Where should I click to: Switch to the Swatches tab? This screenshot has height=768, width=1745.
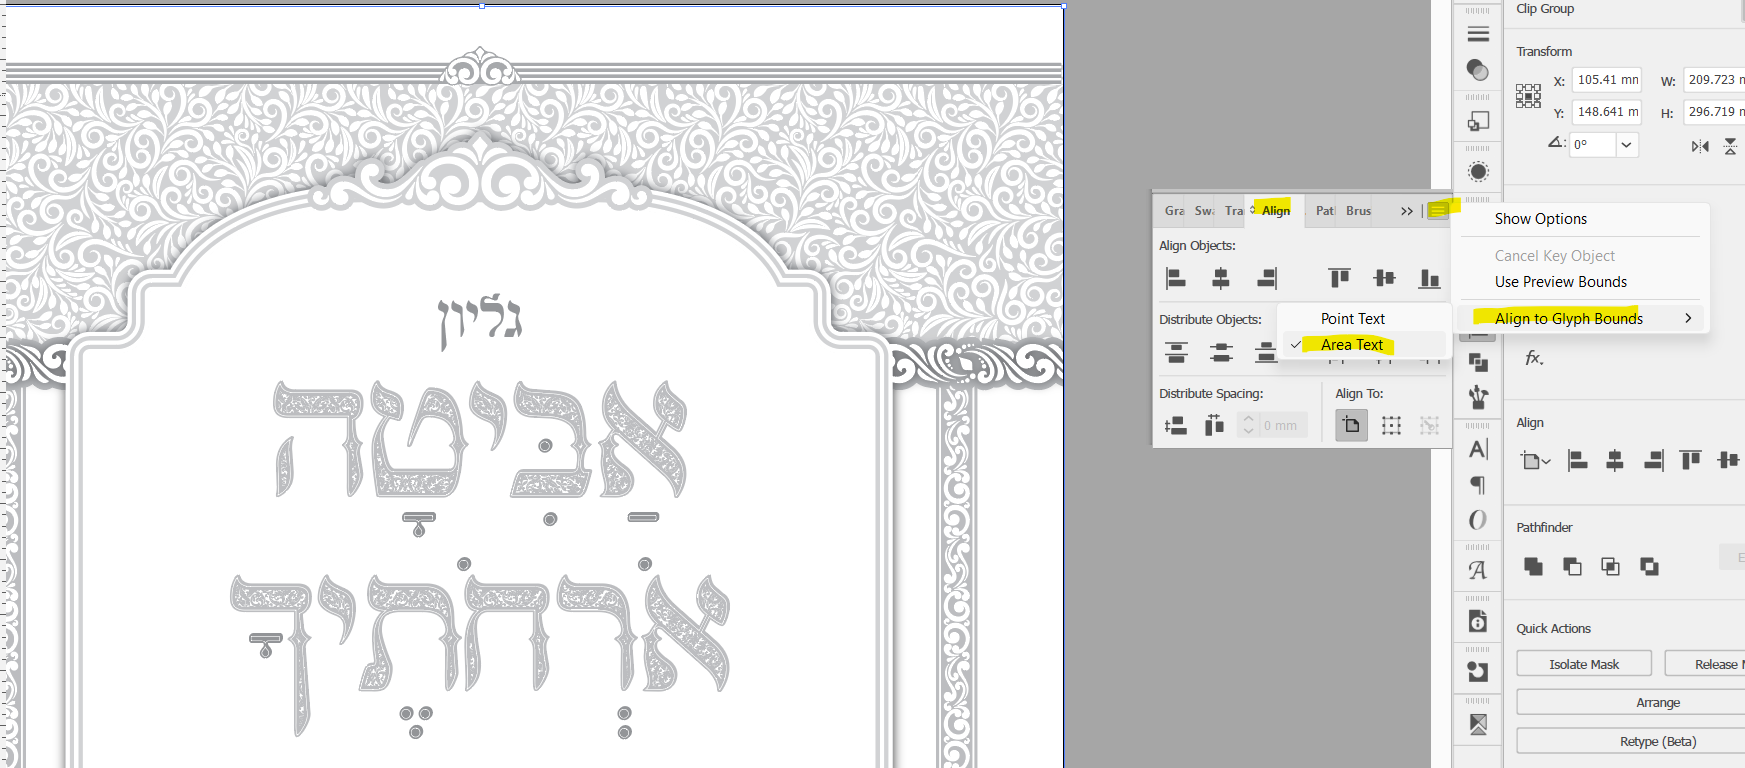coord(1204,211)
